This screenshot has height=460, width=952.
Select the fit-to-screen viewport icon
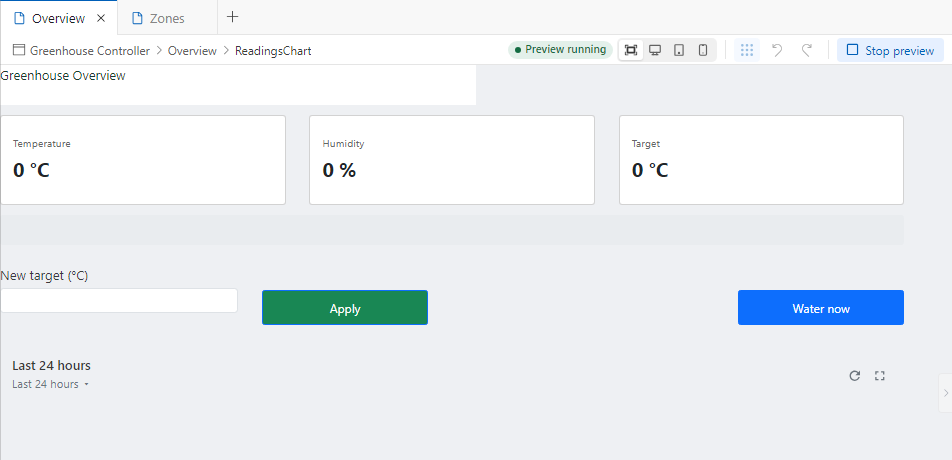point(631,50)
